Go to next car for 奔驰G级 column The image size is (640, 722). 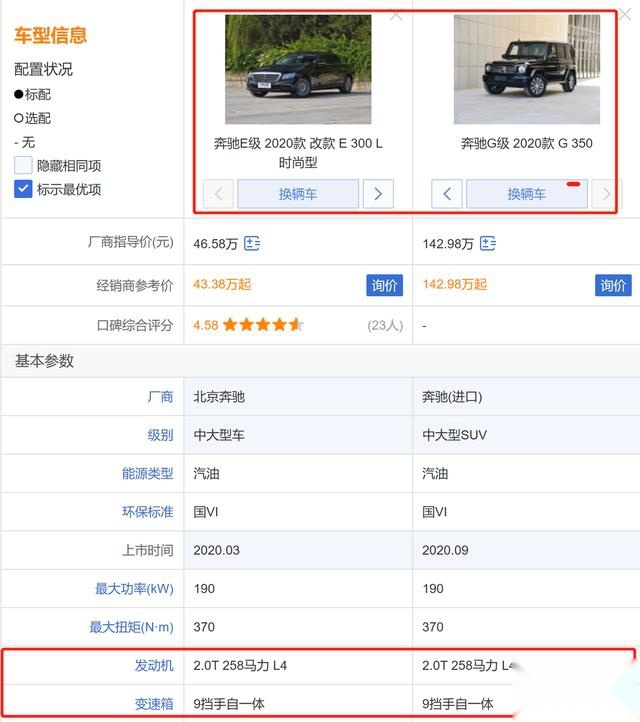(606, 194)
